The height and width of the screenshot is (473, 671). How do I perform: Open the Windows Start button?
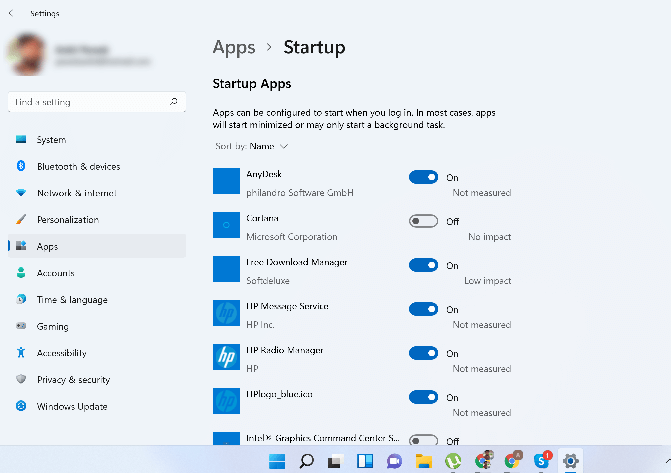[277, 461]
